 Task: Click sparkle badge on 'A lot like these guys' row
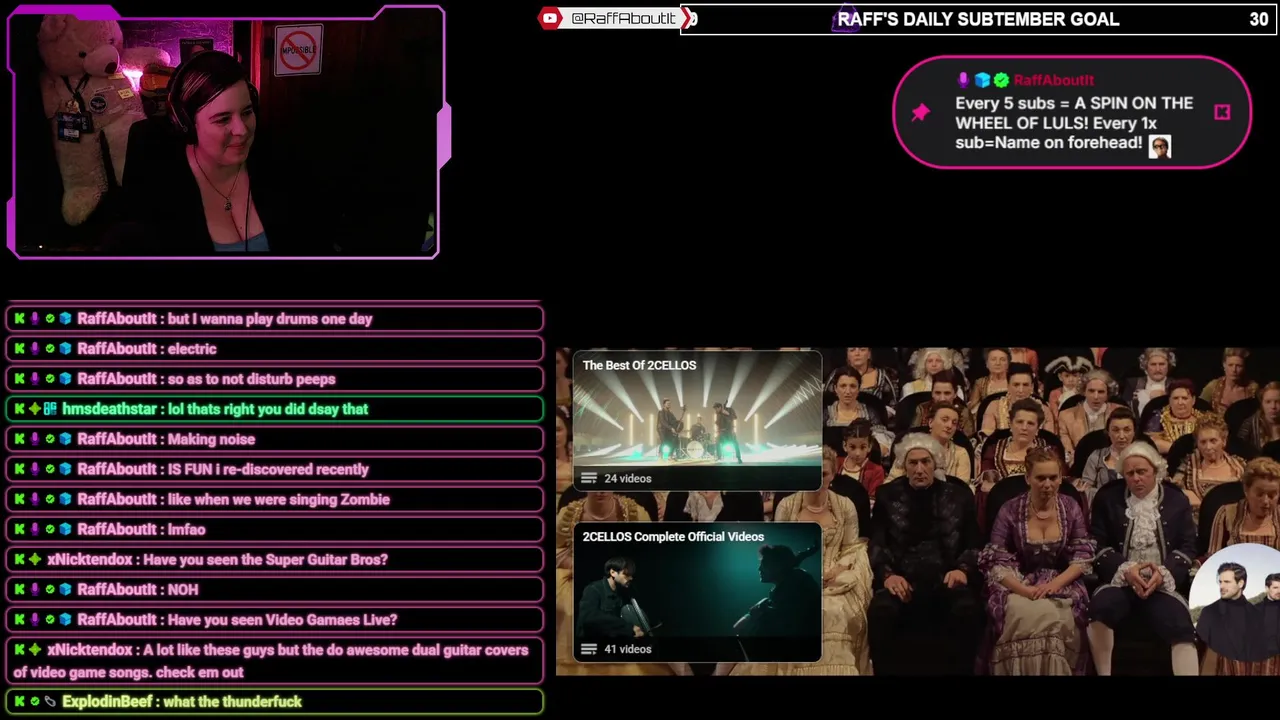point(35,650)
